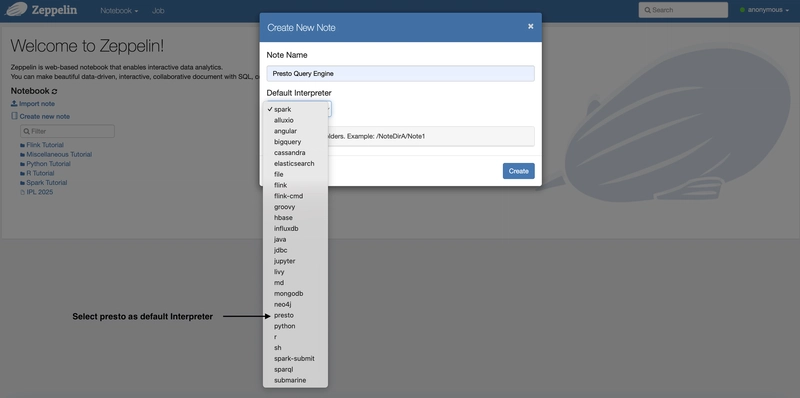Image resolution: width=800 pixels, height=398 pixels.
Task: Select jdbc interpreter option
Action: pos(295,250)
